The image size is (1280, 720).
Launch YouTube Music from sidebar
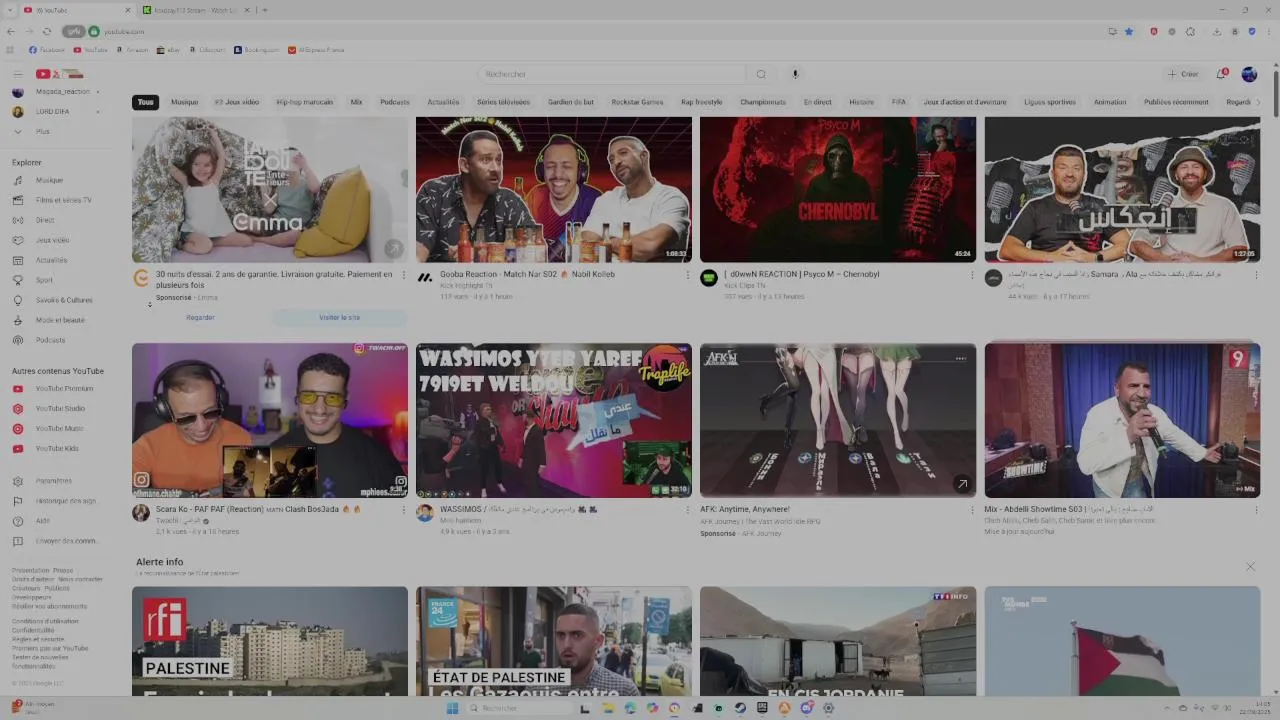click(x=59, y=428)
